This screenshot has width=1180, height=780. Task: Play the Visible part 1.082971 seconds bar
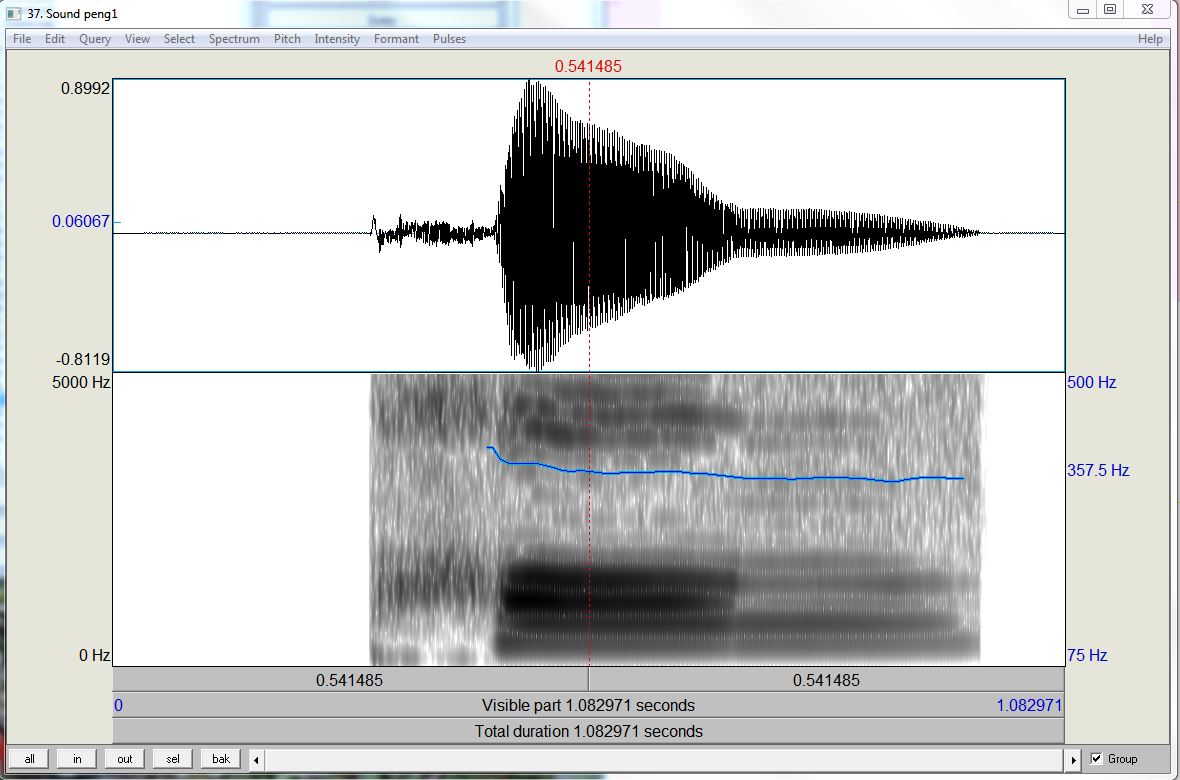click(588, 705)
